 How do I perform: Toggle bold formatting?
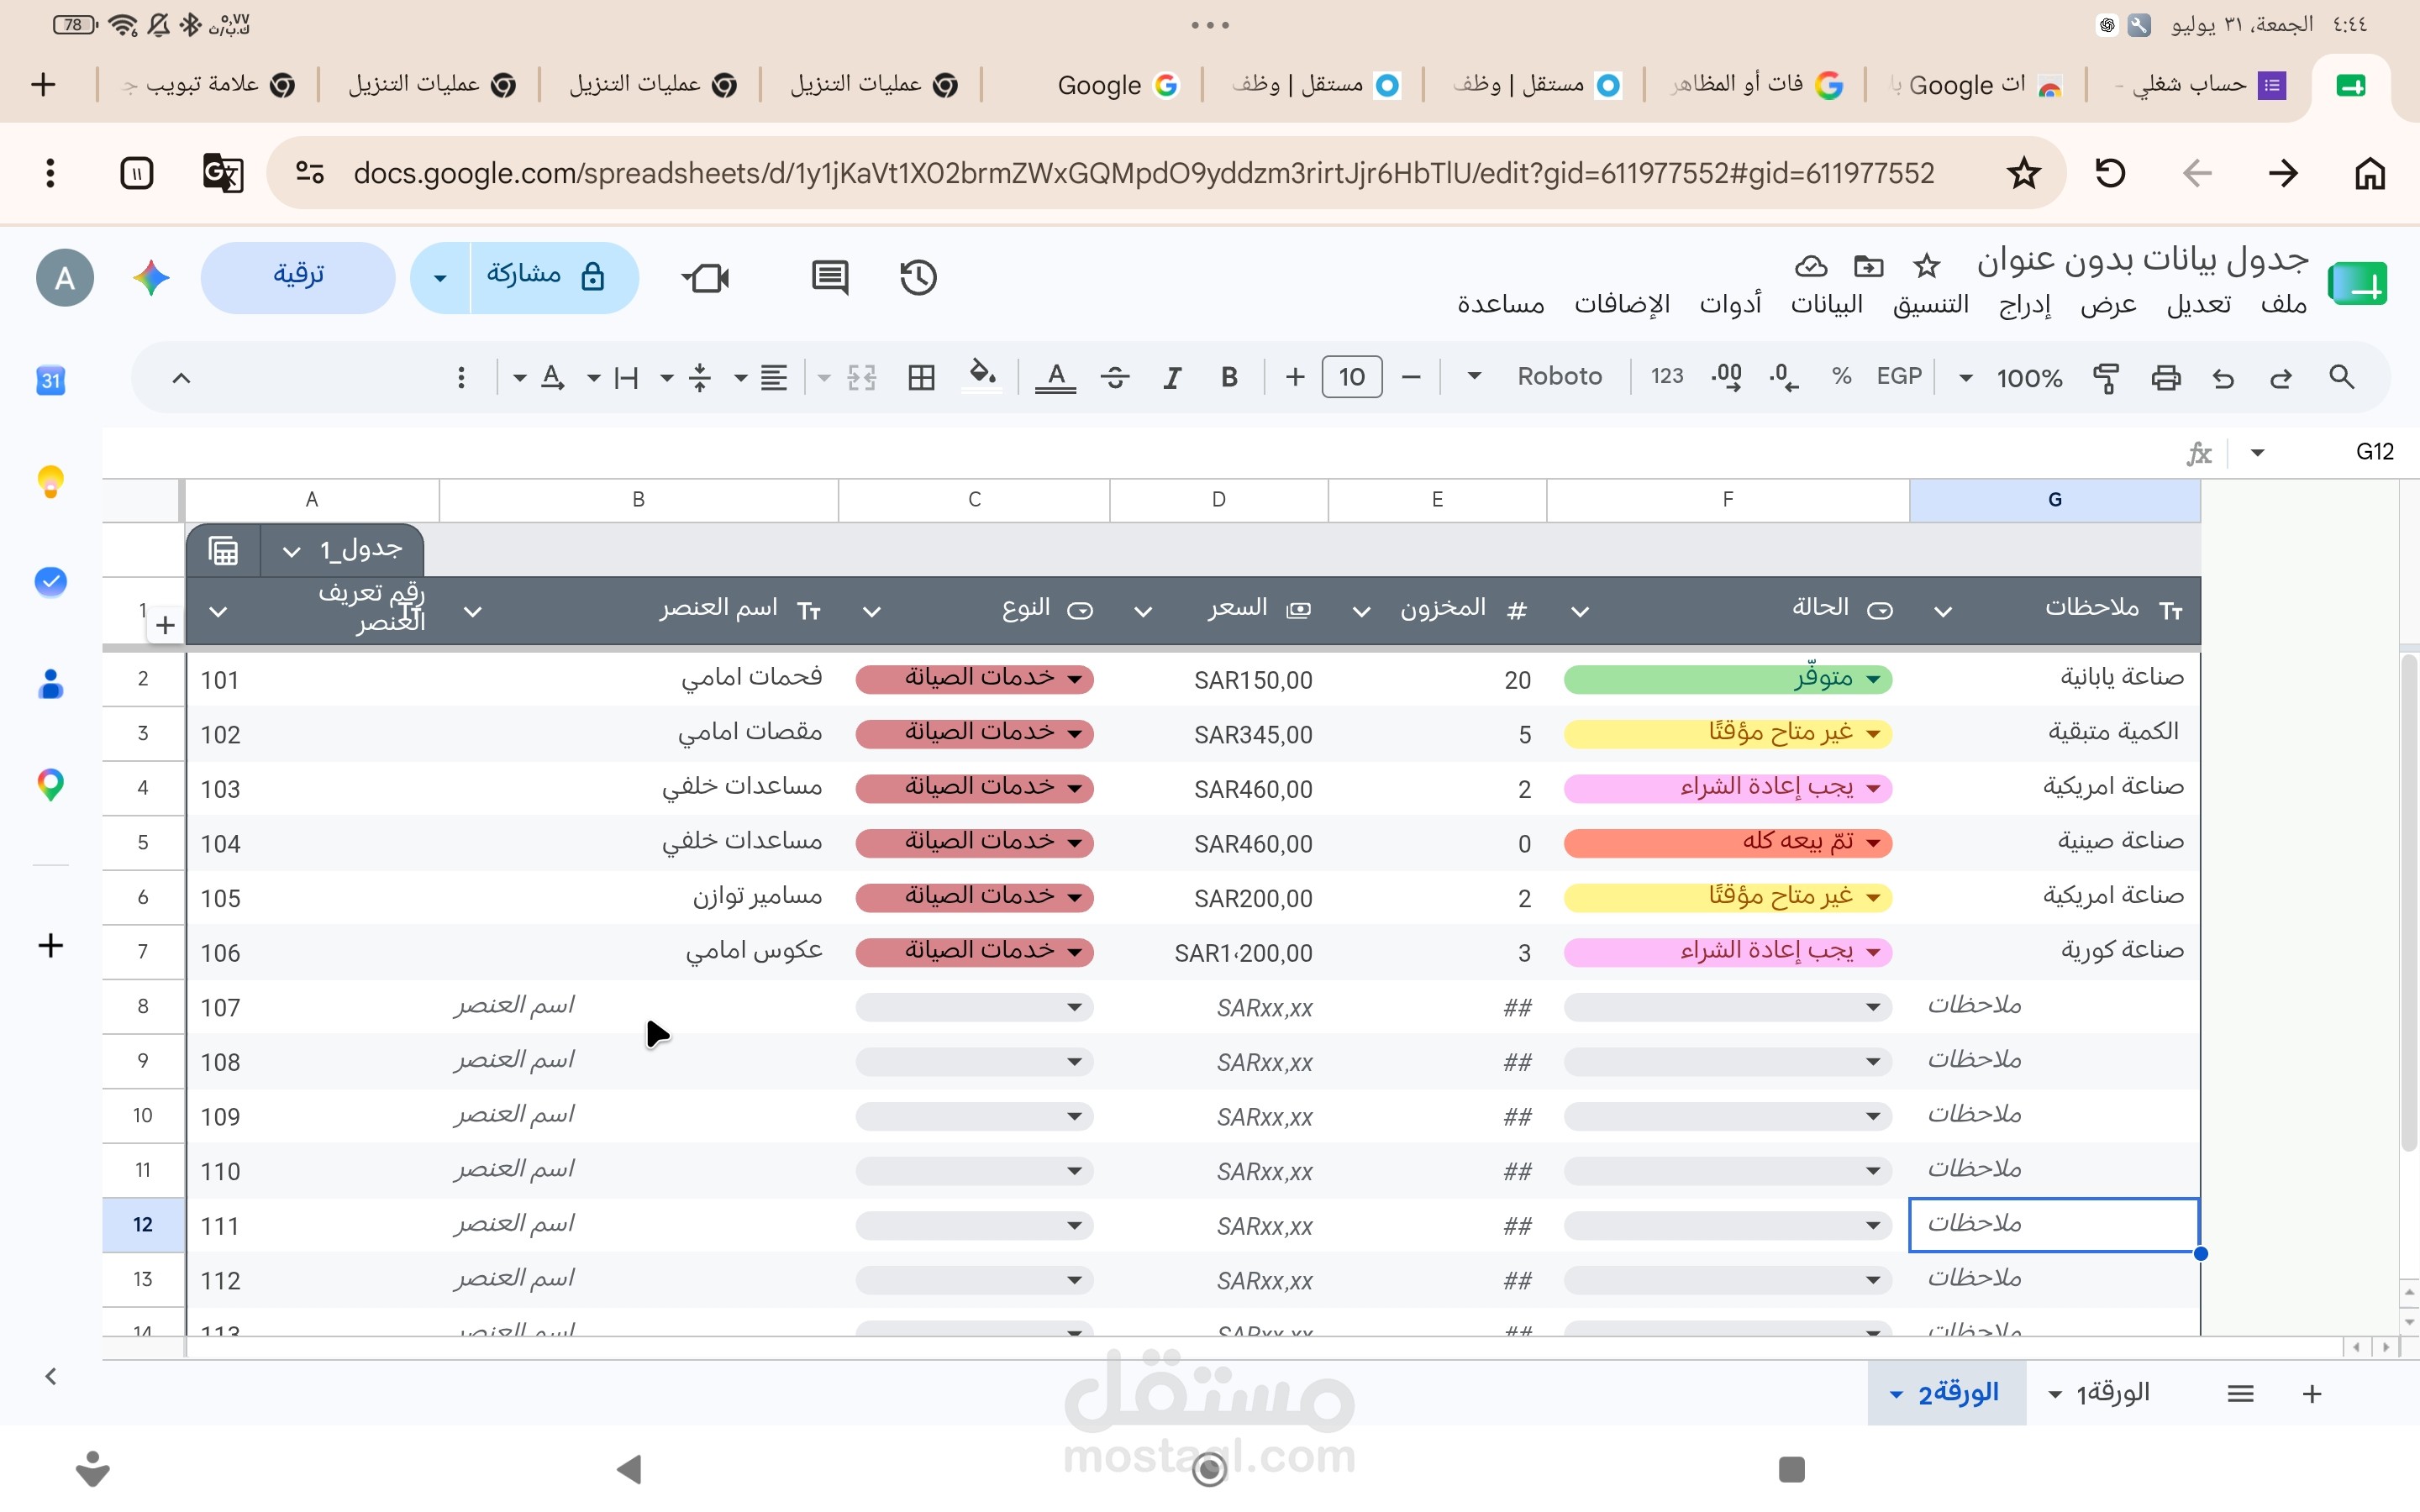[1229, 377]
